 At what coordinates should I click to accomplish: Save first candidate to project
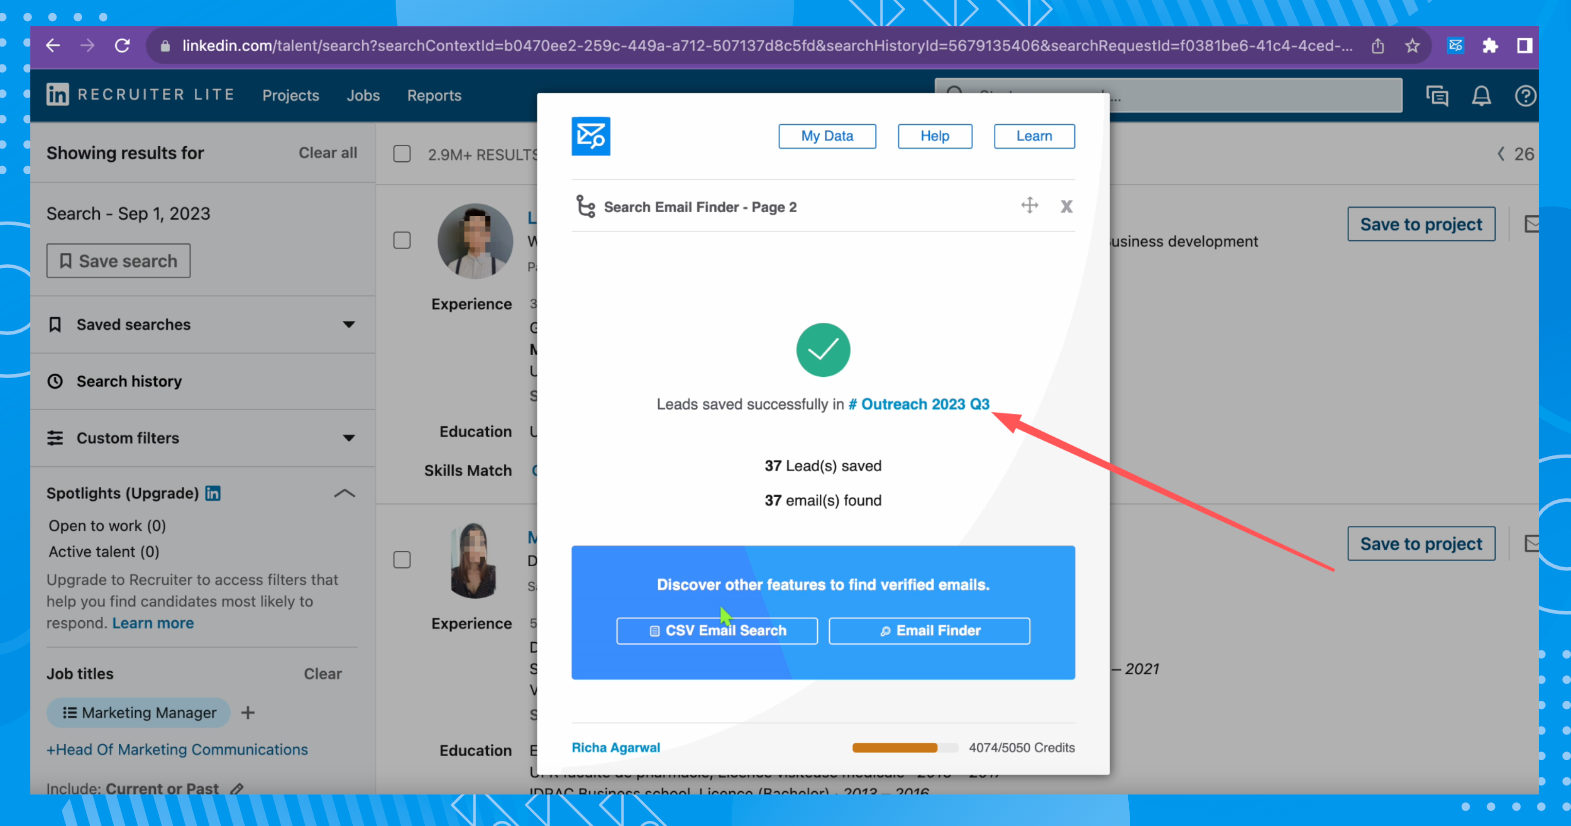point(1421,224)
